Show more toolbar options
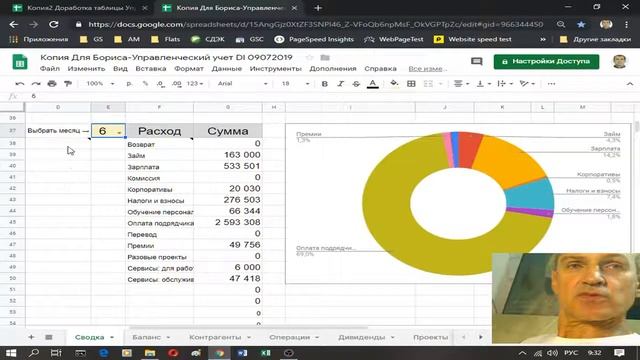The image size is (640, 360). 551,84
